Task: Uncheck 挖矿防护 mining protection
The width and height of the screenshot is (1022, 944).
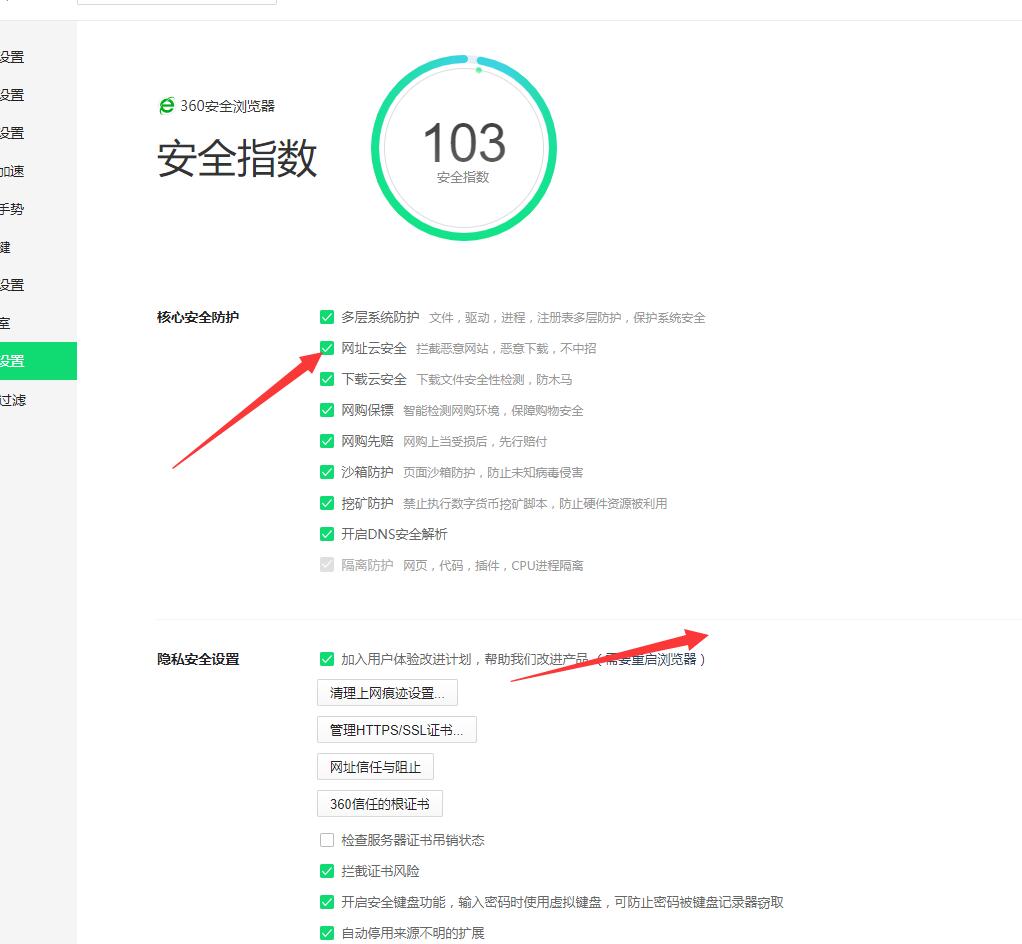Action: pos(327,503)
